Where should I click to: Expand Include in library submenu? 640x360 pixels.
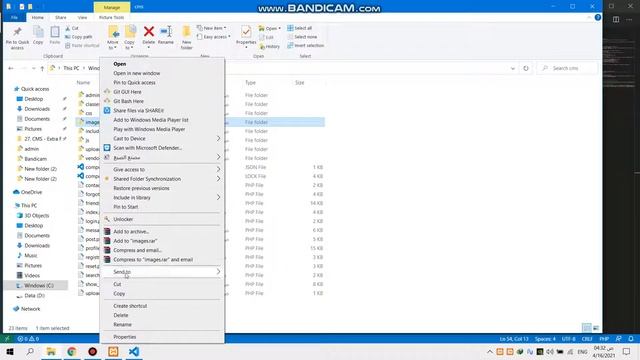(162, 198)
